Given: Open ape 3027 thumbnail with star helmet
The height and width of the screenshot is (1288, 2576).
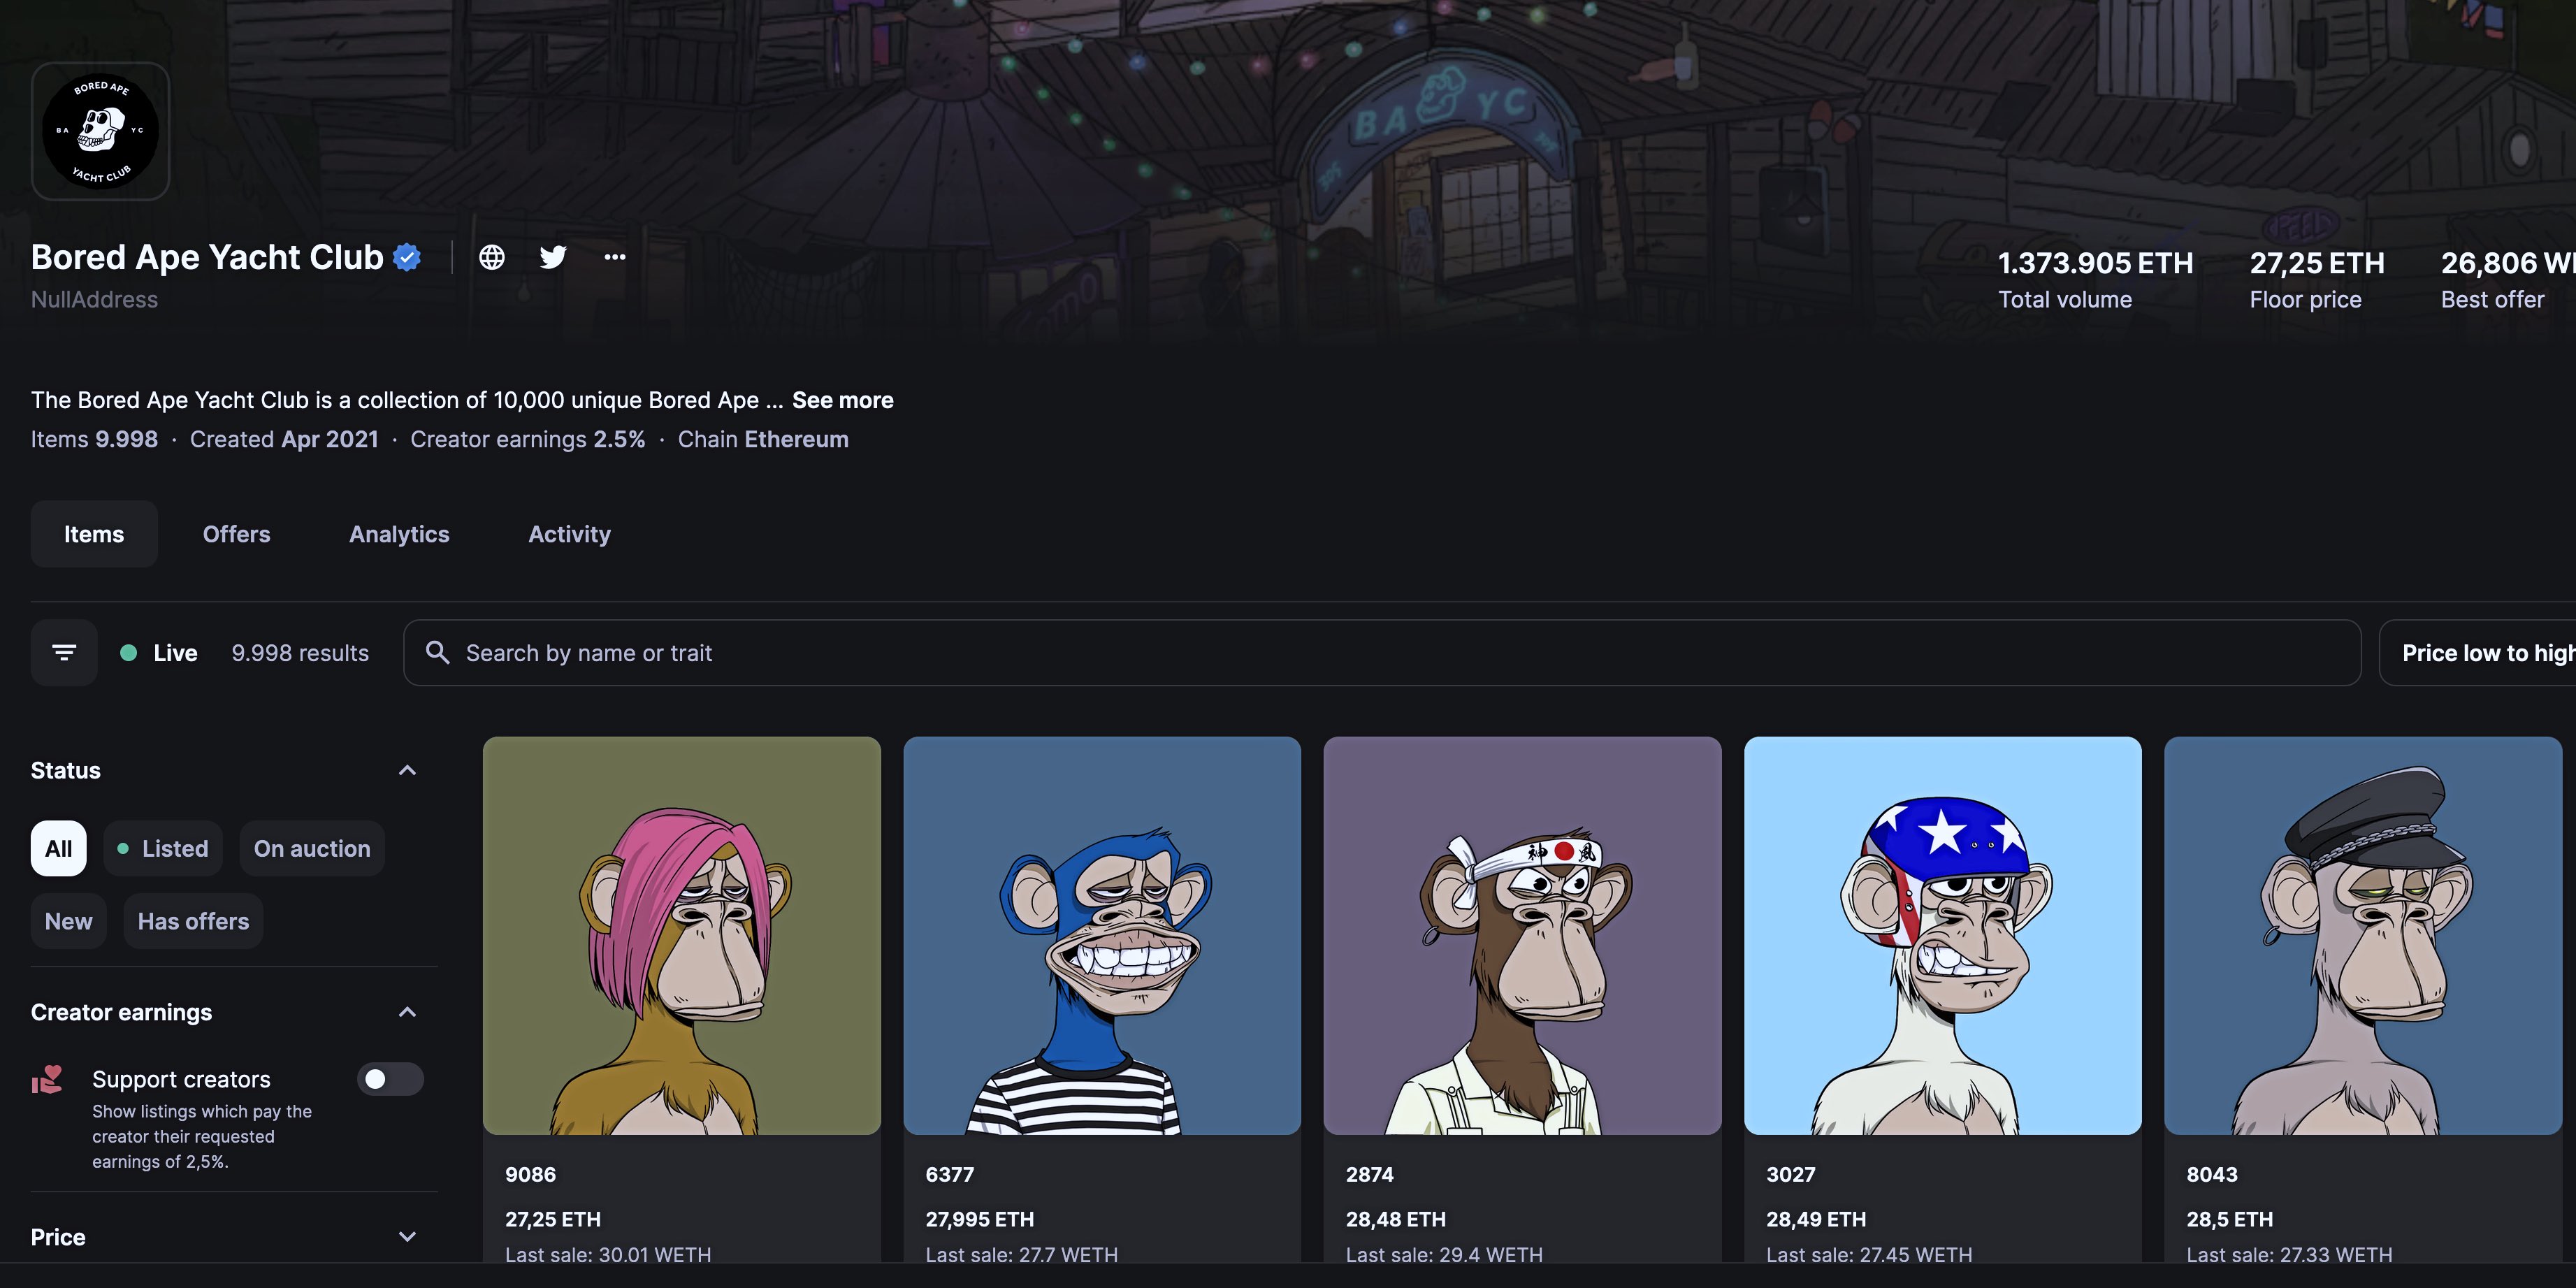Looking at the screenshot, I should (1942, 936).
